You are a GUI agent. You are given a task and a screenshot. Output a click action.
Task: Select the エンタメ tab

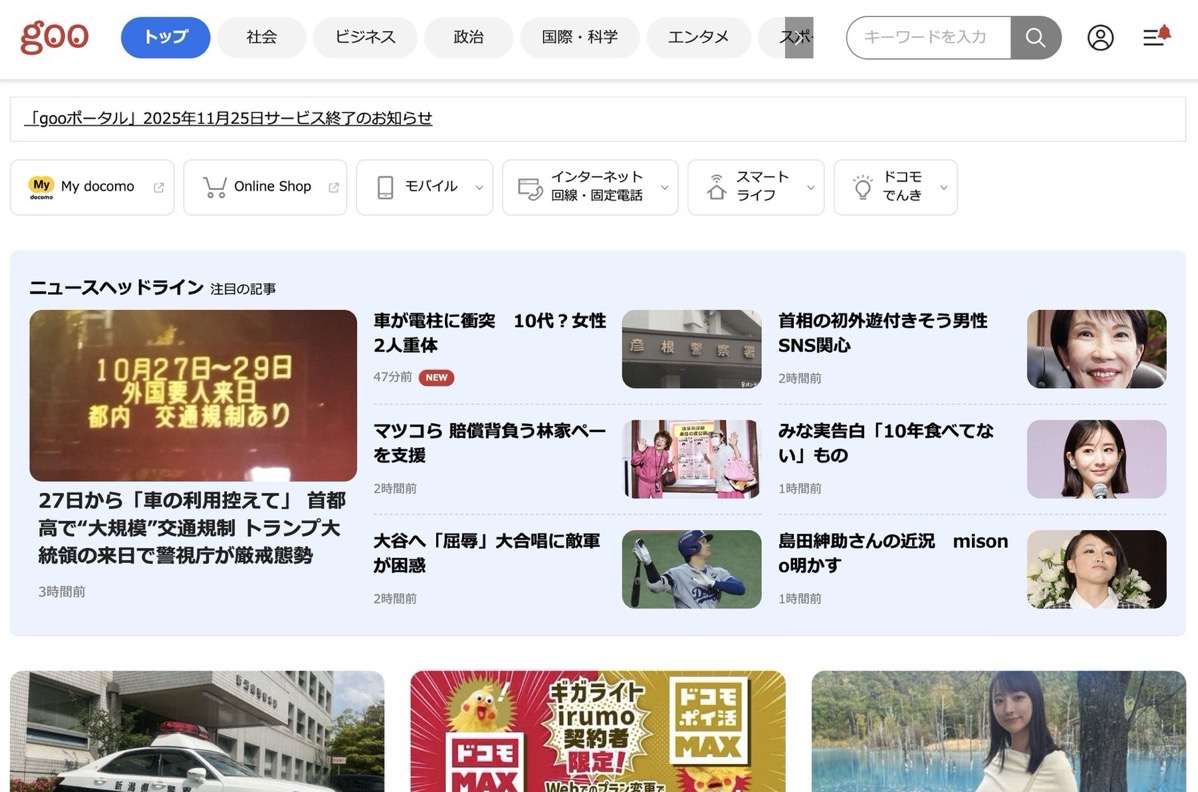[698, 38]
